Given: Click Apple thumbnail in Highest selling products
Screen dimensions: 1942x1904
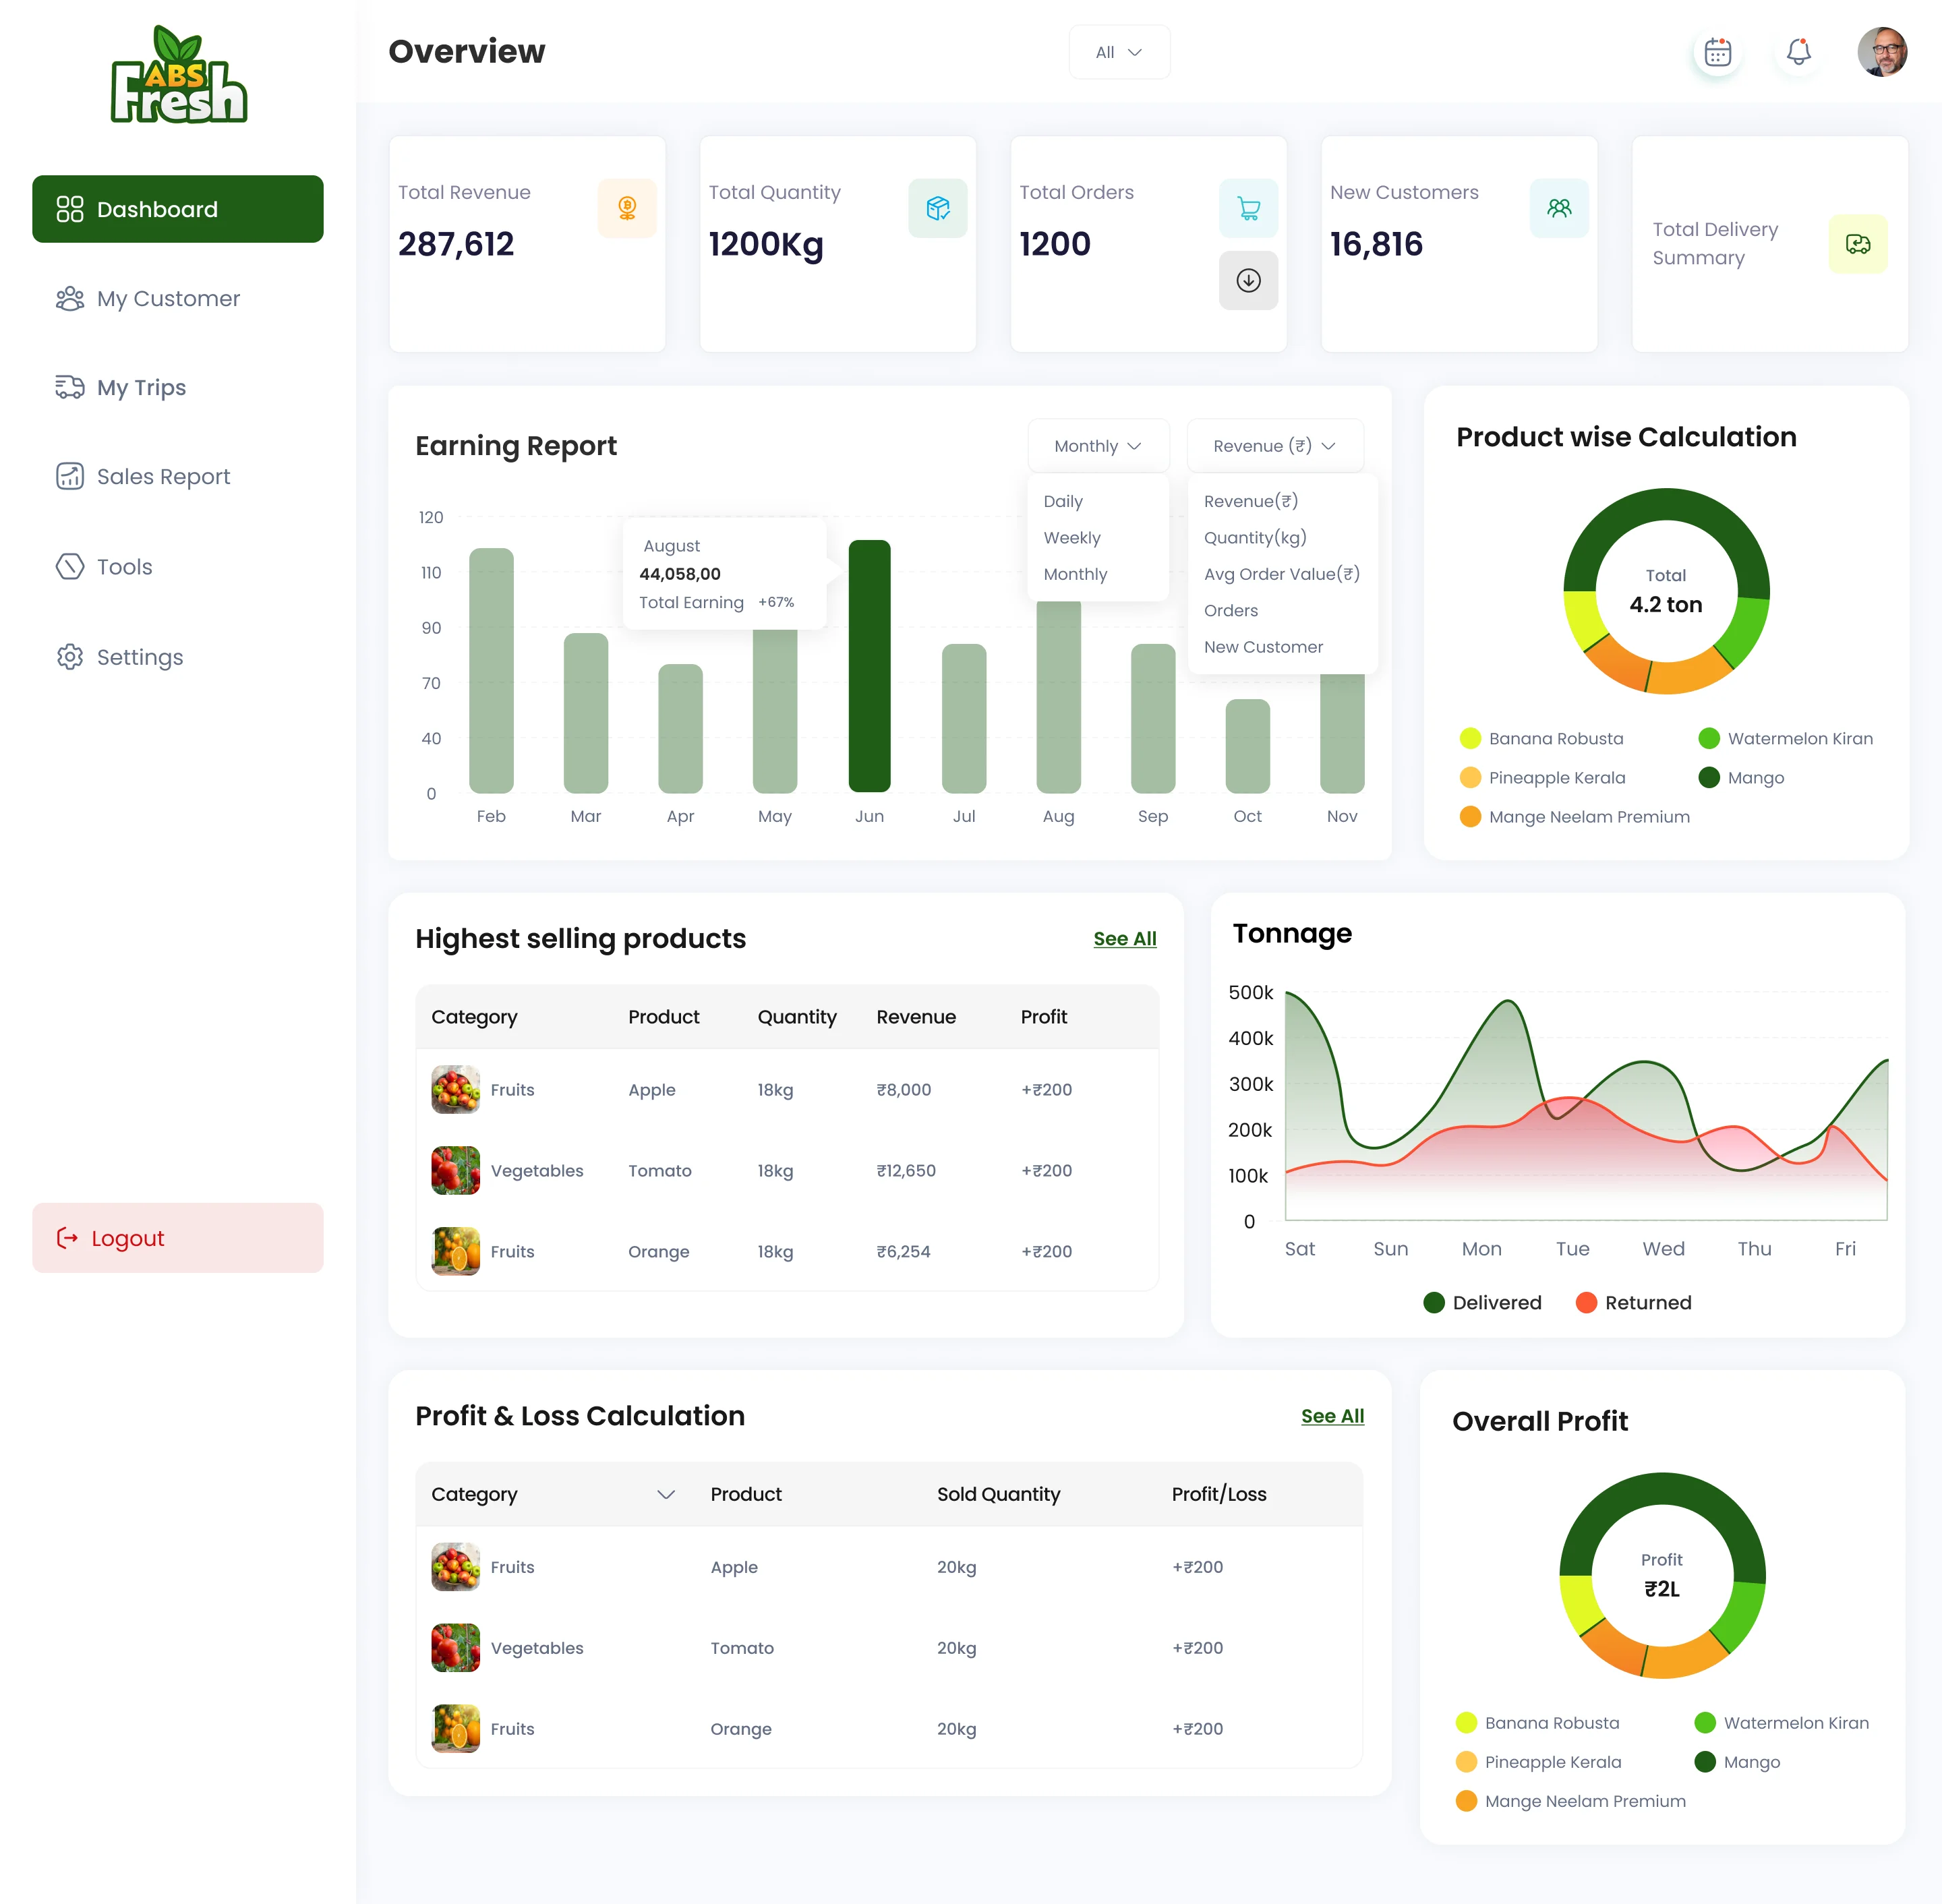Looking at the screenshot, I should 455,1089.
